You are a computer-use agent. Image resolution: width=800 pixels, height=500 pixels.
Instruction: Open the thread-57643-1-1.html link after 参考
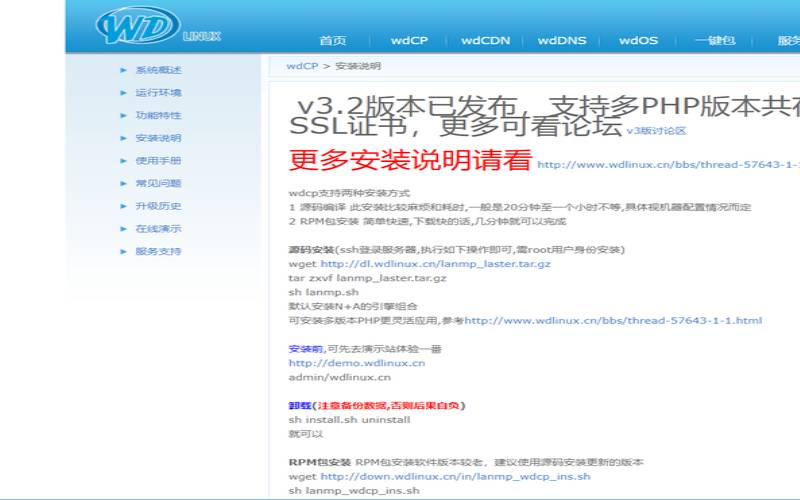(613, 320)
